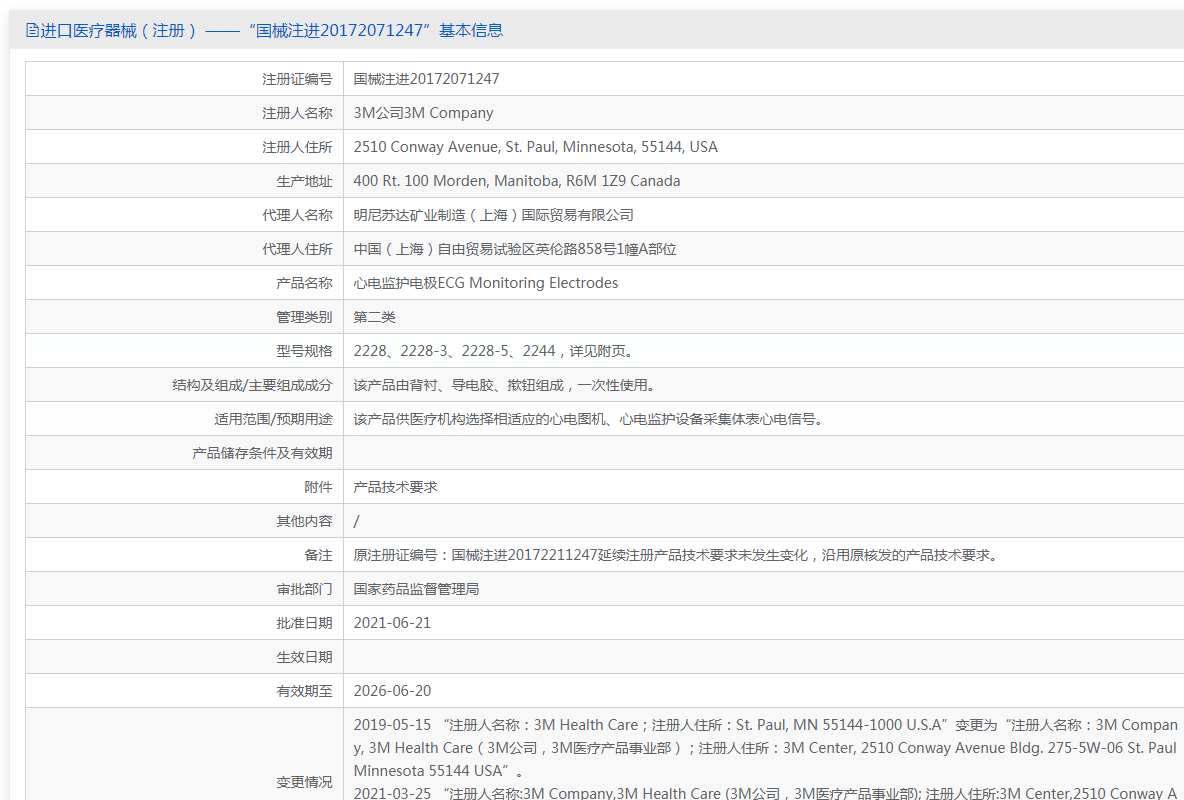Click the 结构及组成/主要组成成分 label

click(252, 385)
